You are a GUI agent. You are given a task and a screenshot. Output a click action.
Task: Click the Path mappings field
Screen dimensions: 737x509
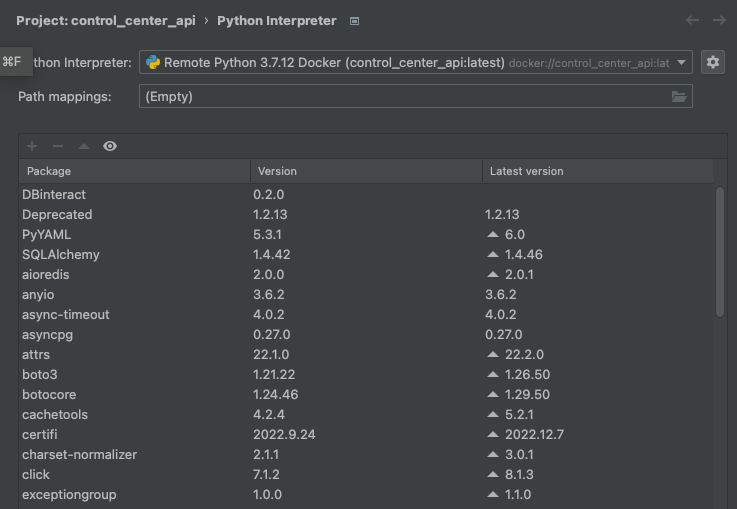(x=416, y=96)
